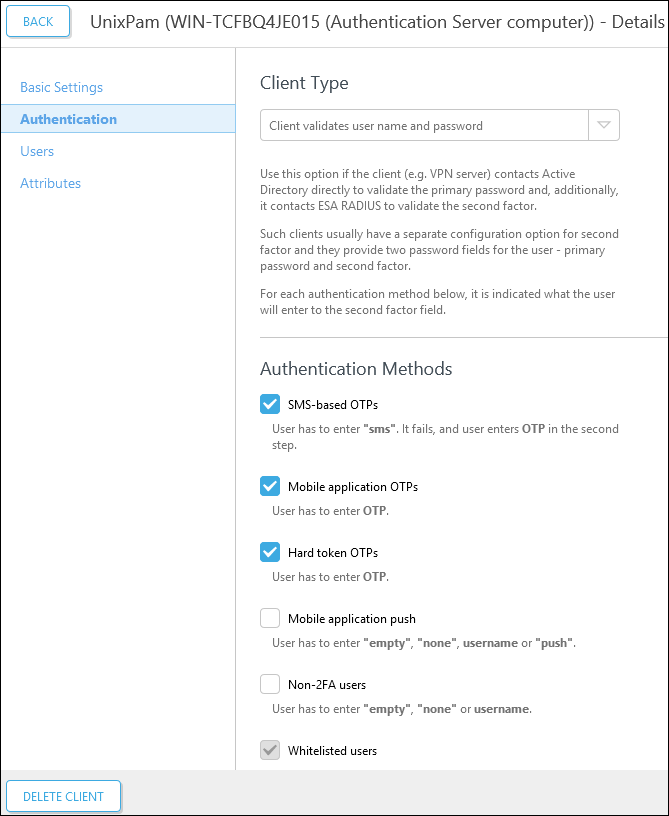Open the Attributes section
The width and height of the screenshot is (669, 816).
point(50,183)
